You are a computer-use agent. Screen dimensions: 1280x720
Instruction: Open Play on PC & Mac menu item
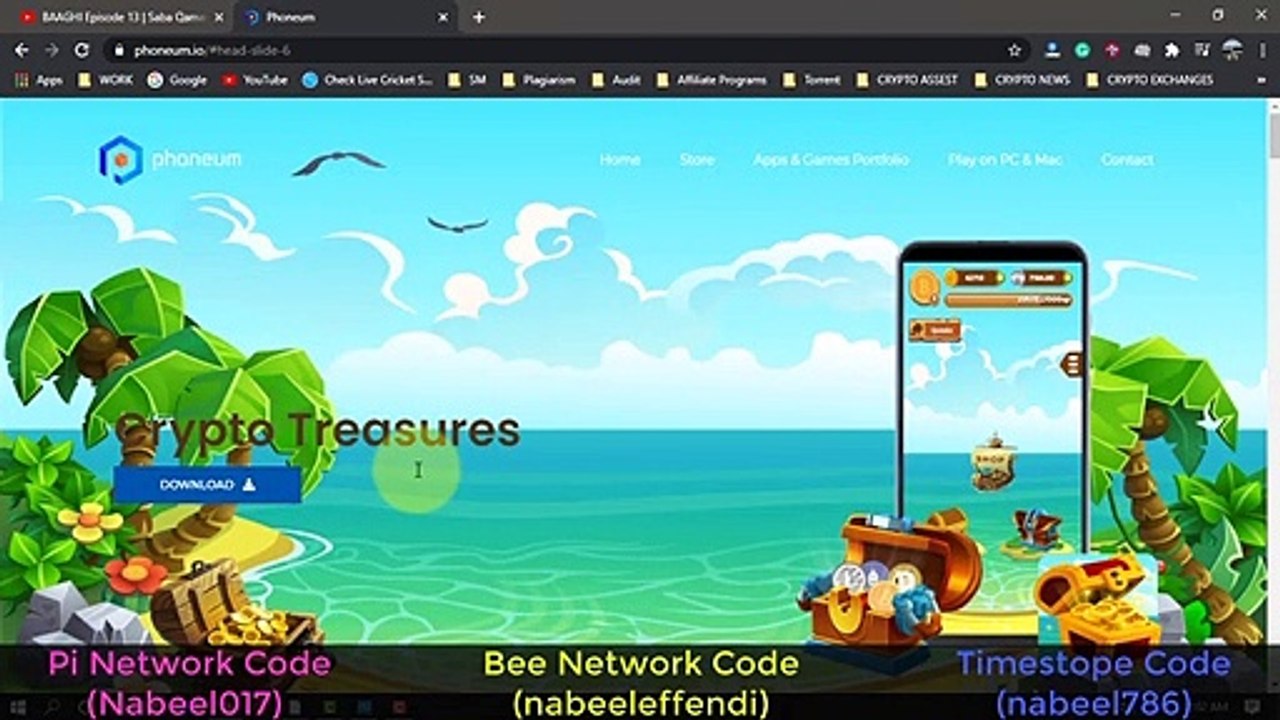tap(1005, 160)
